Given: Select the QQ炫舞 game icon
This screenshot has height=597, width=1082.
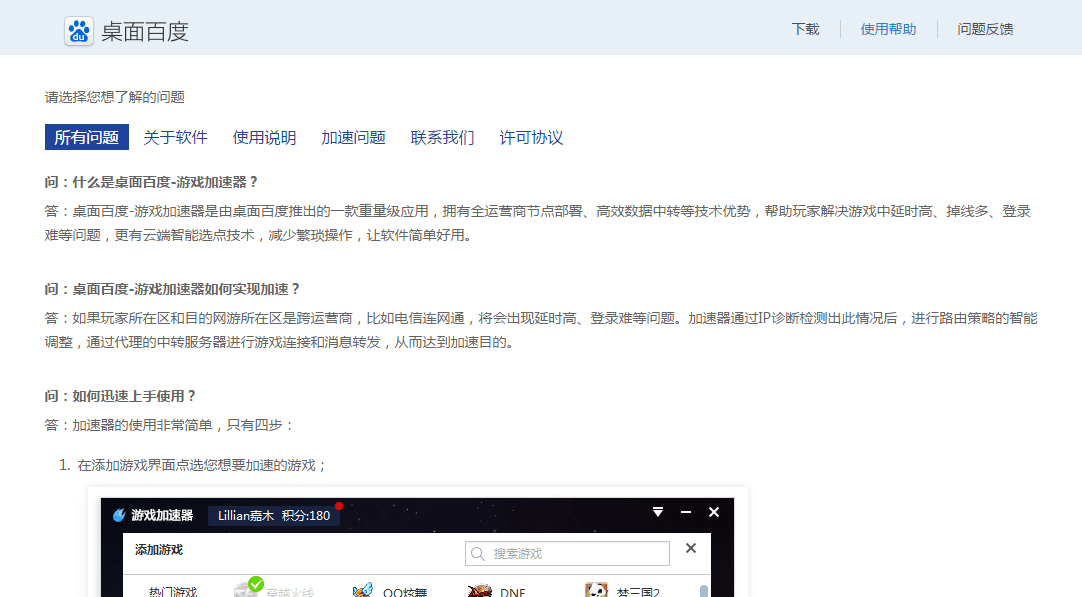Looking at the screenshot, I should (x=361, y=591).
